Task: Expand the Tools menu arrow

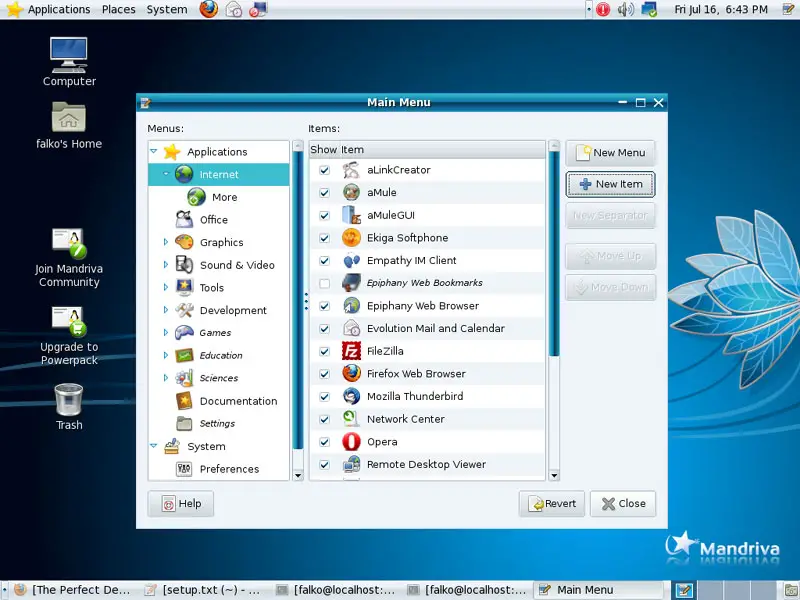Action: (x=166, y=288)
